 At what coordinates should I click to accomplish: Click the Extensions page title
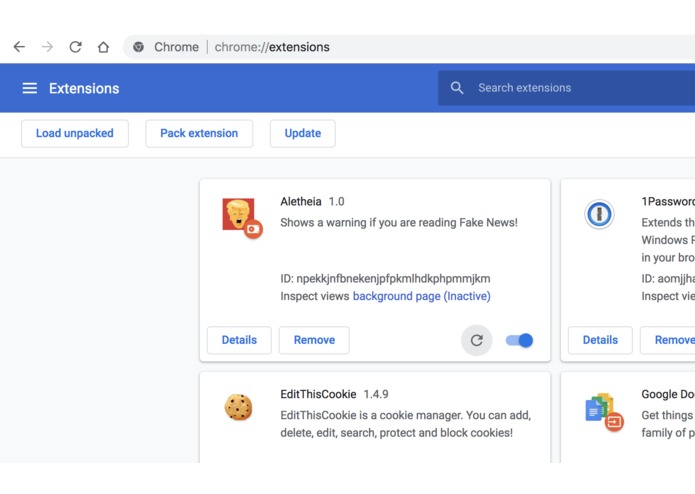coord(84,88)
